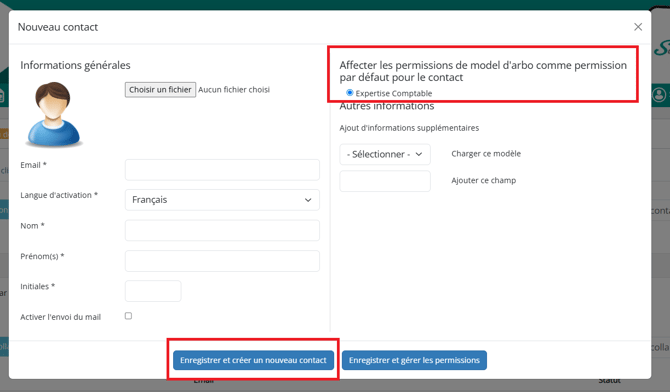Click Charger ce modèle link
Image resolution: width=670 pixels, height=392 pixels.
point(486,154)
